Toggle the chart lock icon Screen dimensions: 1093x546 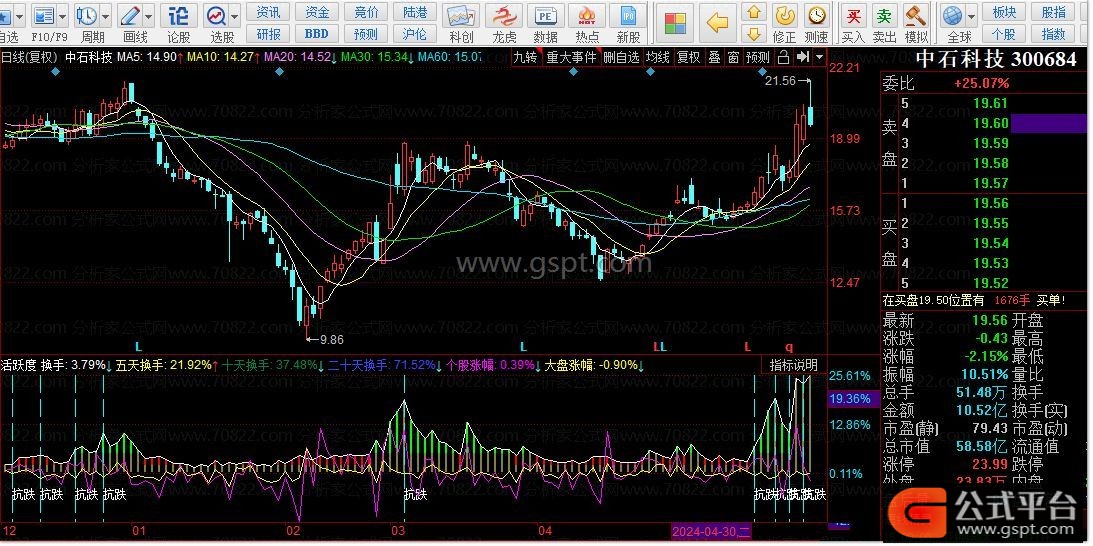(x=784, y=57)
